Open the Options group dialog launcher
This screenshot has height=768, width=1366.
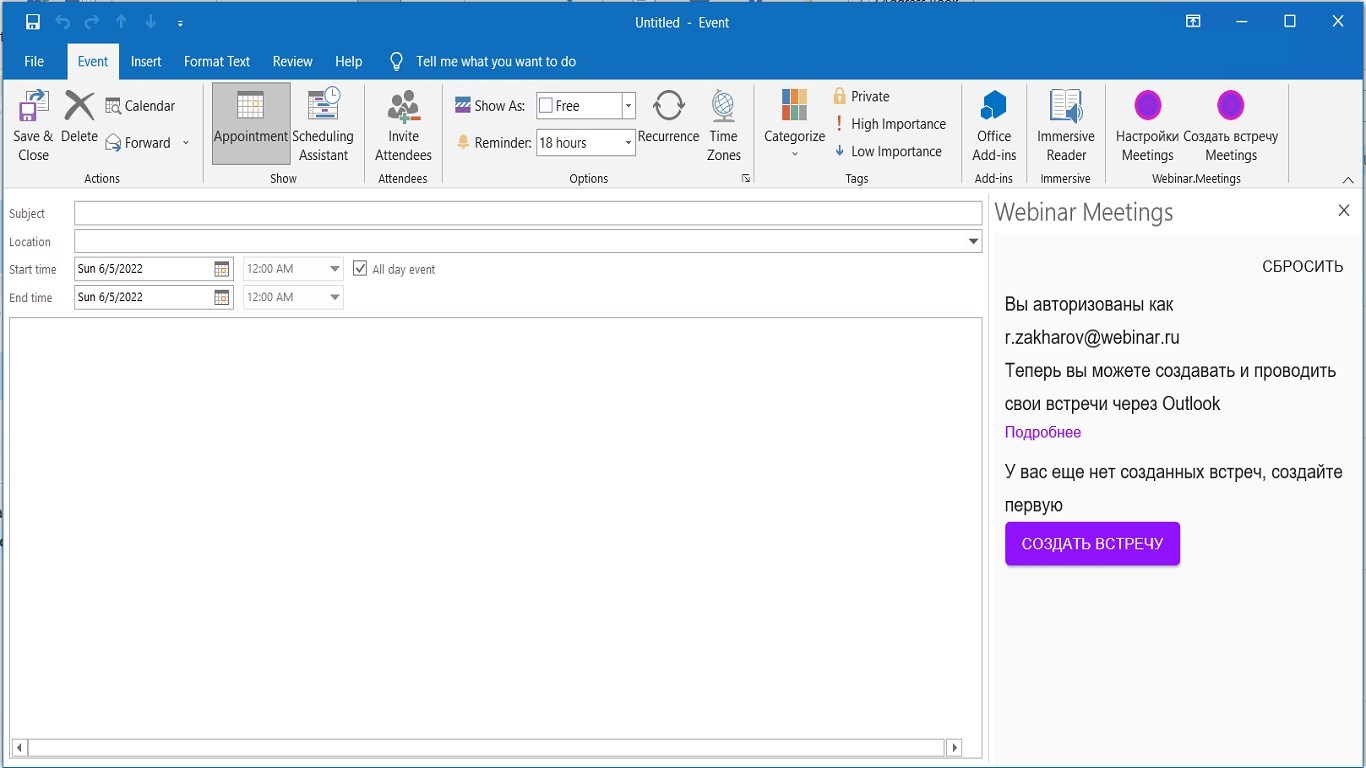pyautogui.click(x=745, y=179)
